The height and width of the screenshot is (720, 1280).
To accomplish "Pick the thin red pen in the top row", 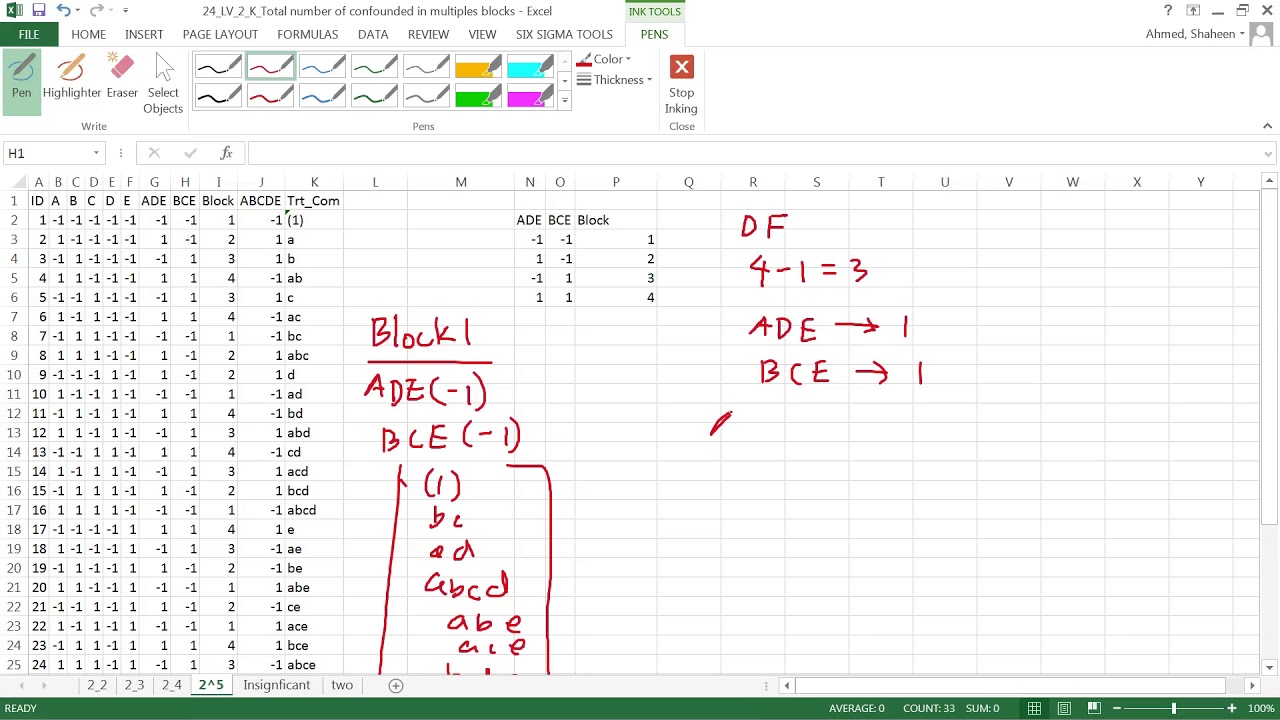I will click(x=271, y=68).
